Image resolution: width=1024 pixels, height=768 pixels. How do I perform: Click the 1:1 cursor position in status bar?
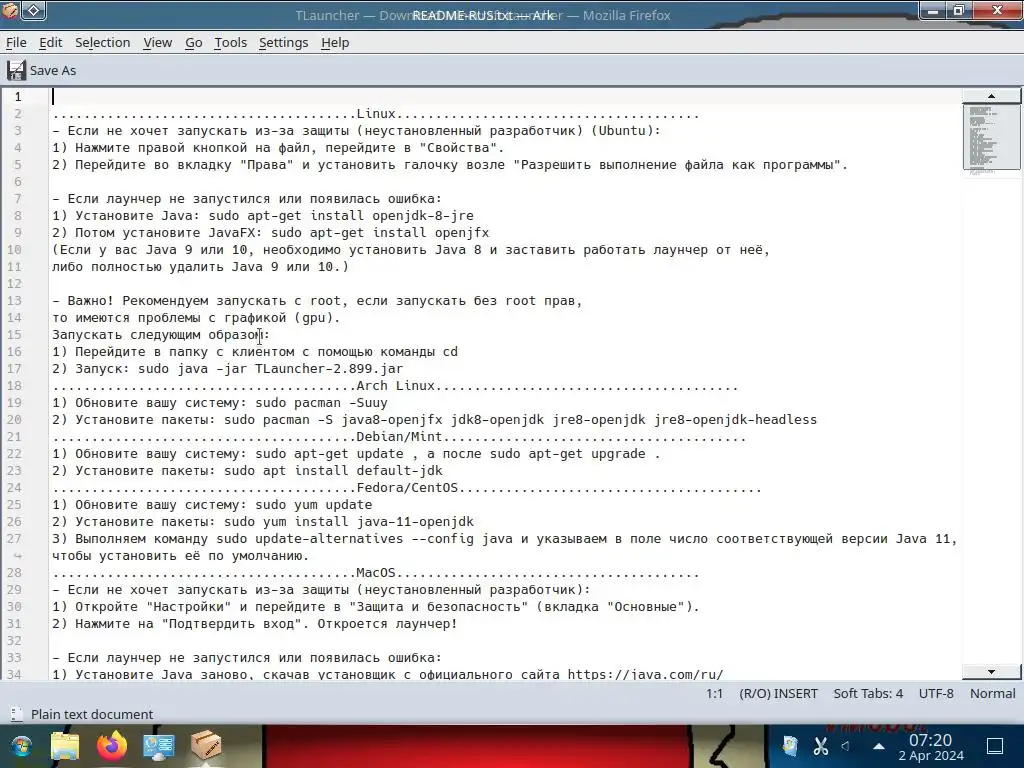(x=714, y=694)
